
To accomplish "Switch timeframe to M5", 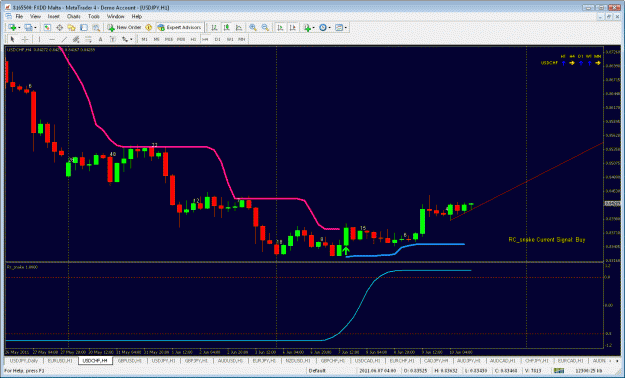I will tap(156, 39).
